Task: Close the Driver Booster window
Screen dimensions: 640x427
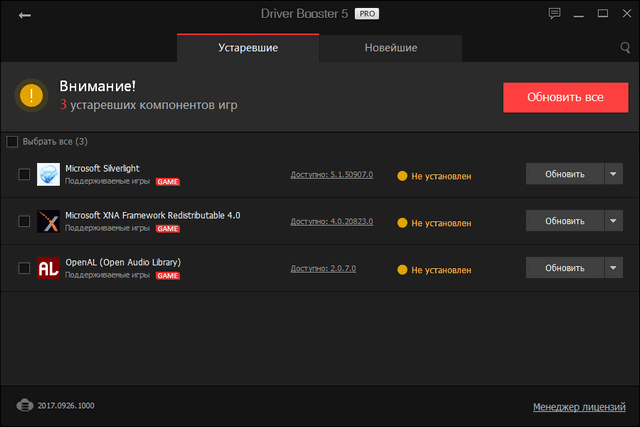Action: [627, 13]
